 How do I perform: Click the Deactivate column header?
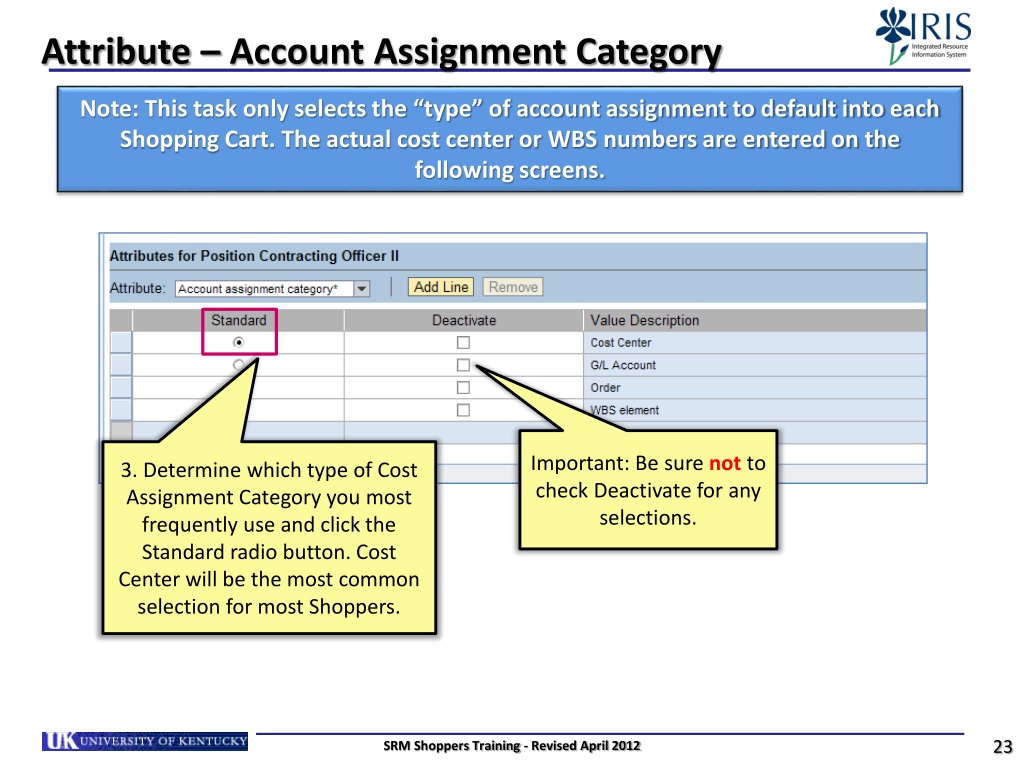pyautogui.click(x=464, y=320)
